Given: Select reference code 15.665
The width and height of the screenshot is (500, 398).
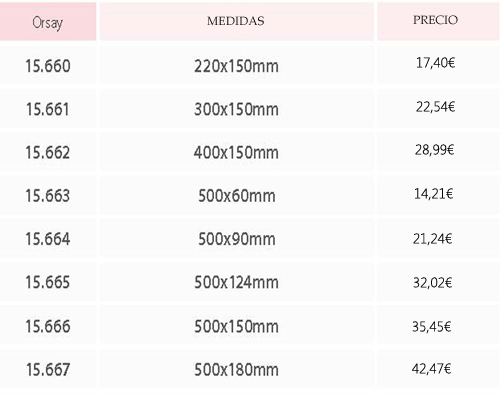Looking at the screenshot, I should click(48, 282).
